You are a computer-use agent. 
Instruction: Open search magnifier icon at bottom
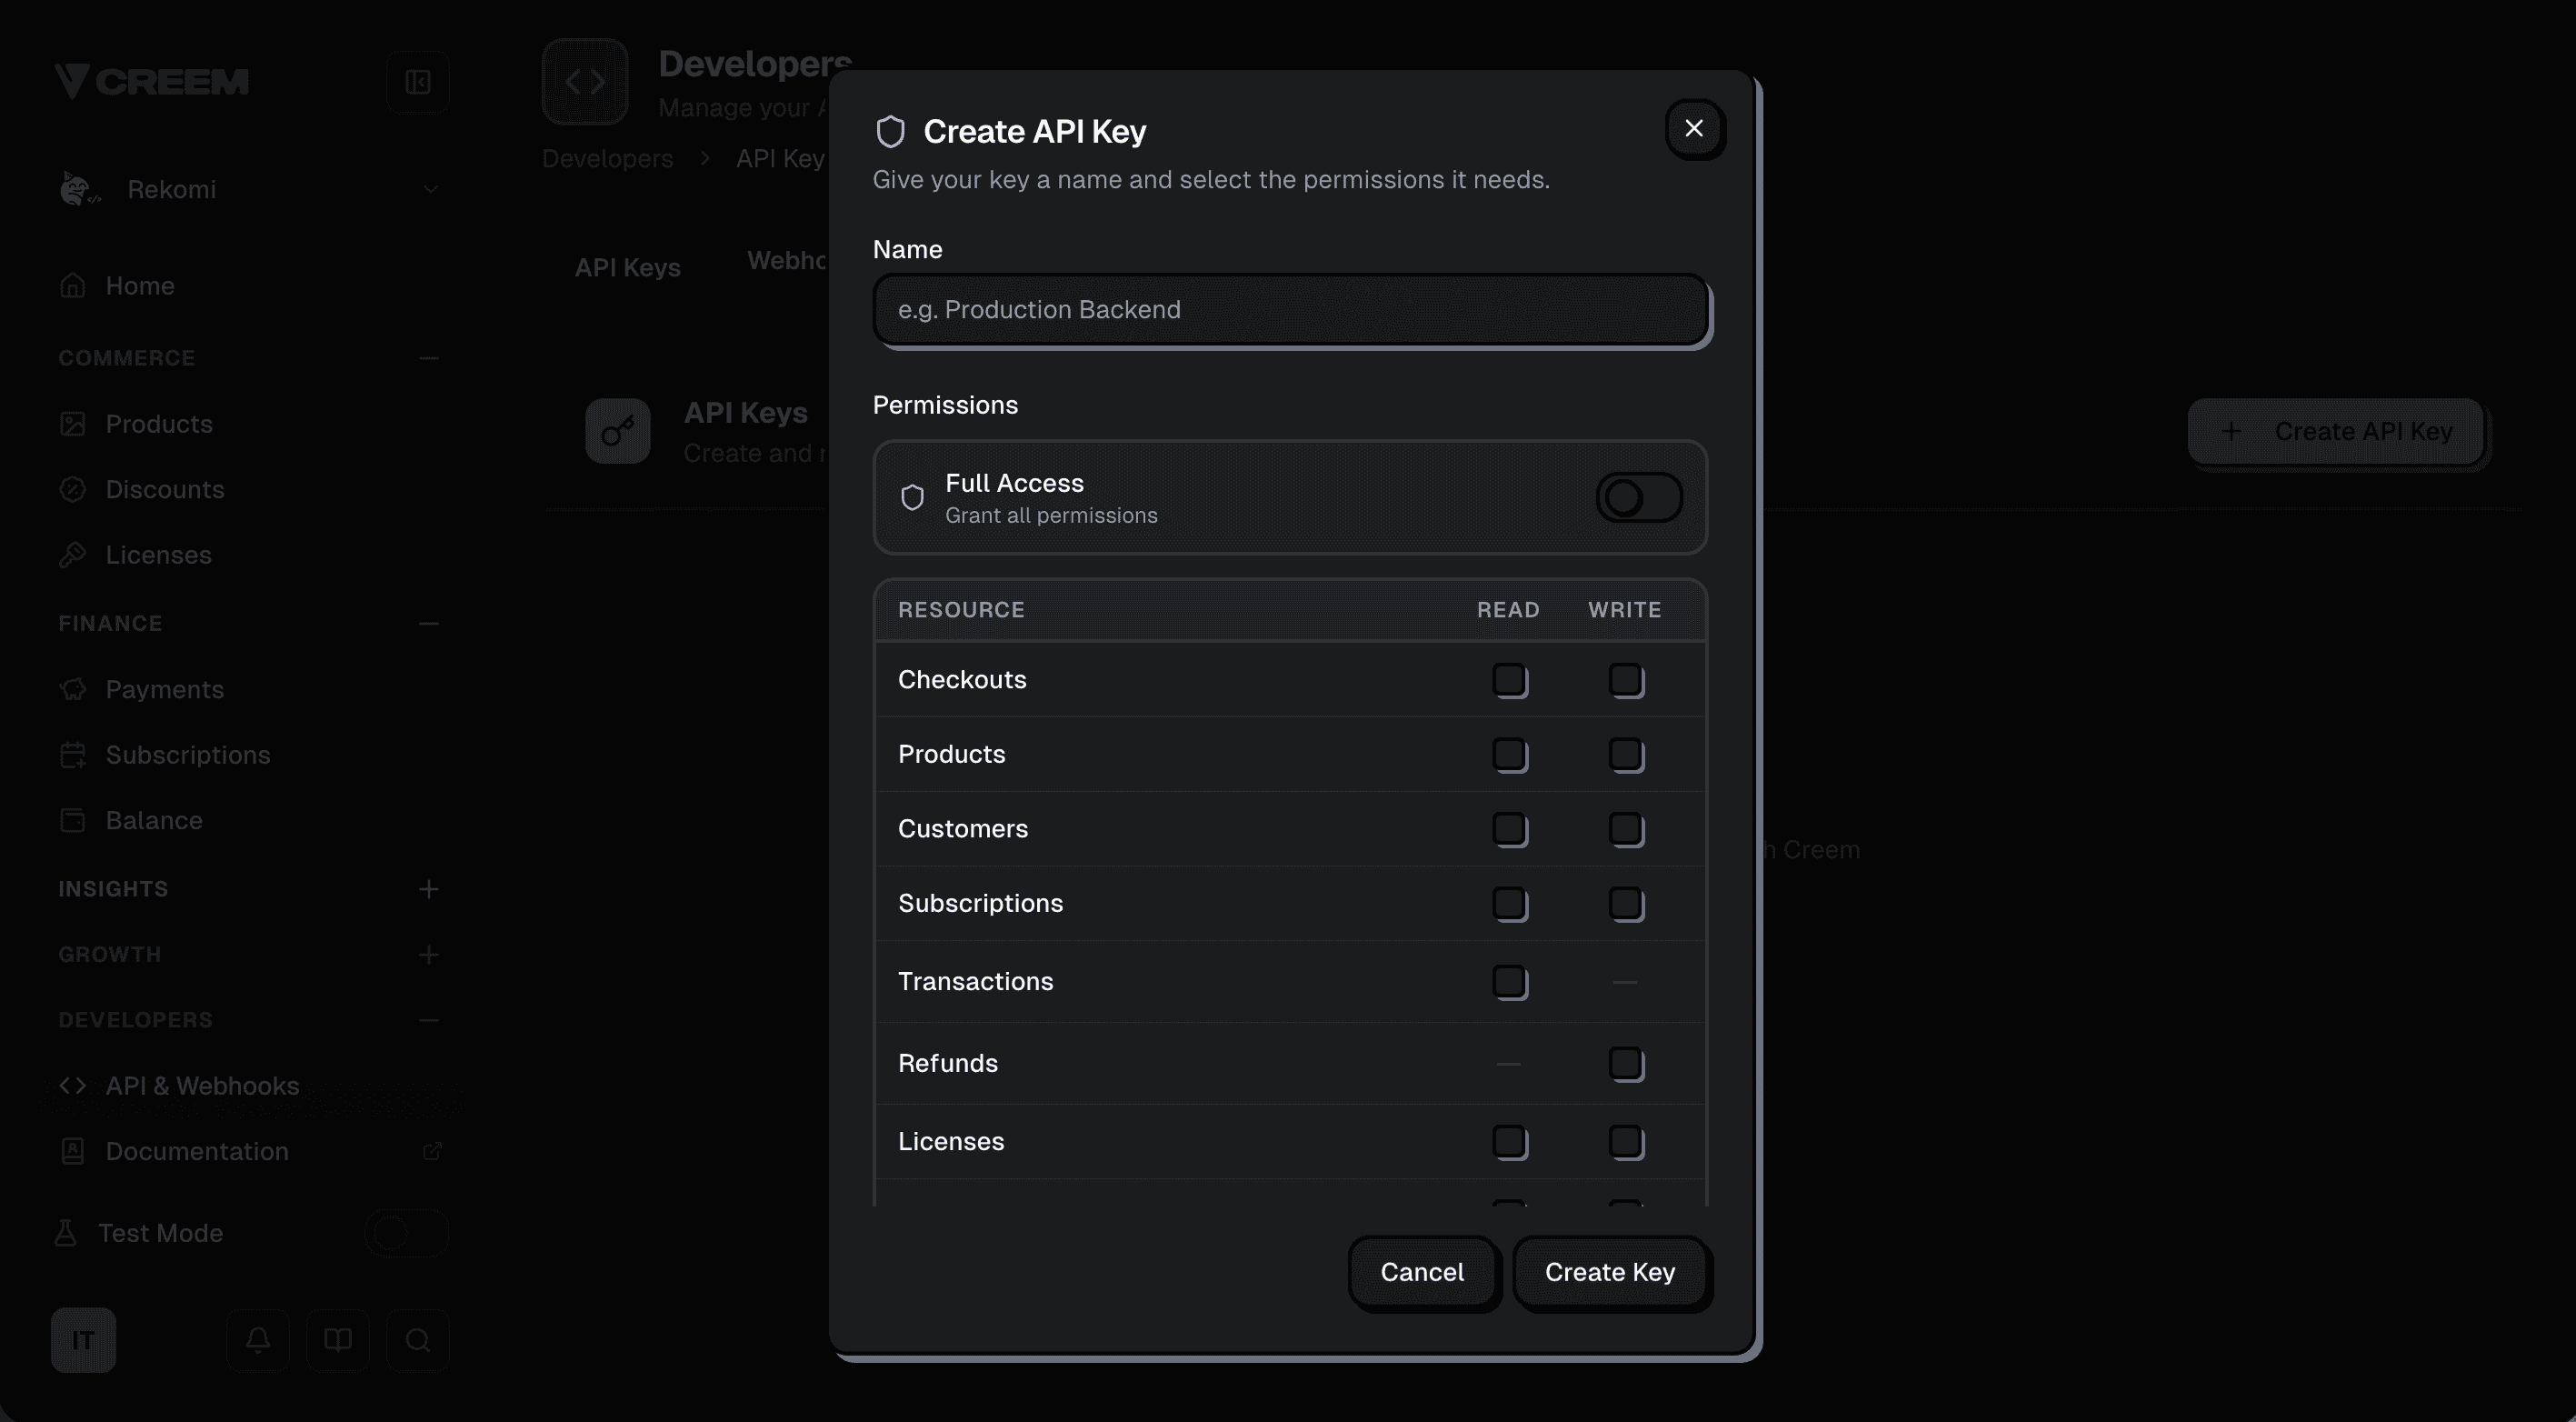point(418,1340)
